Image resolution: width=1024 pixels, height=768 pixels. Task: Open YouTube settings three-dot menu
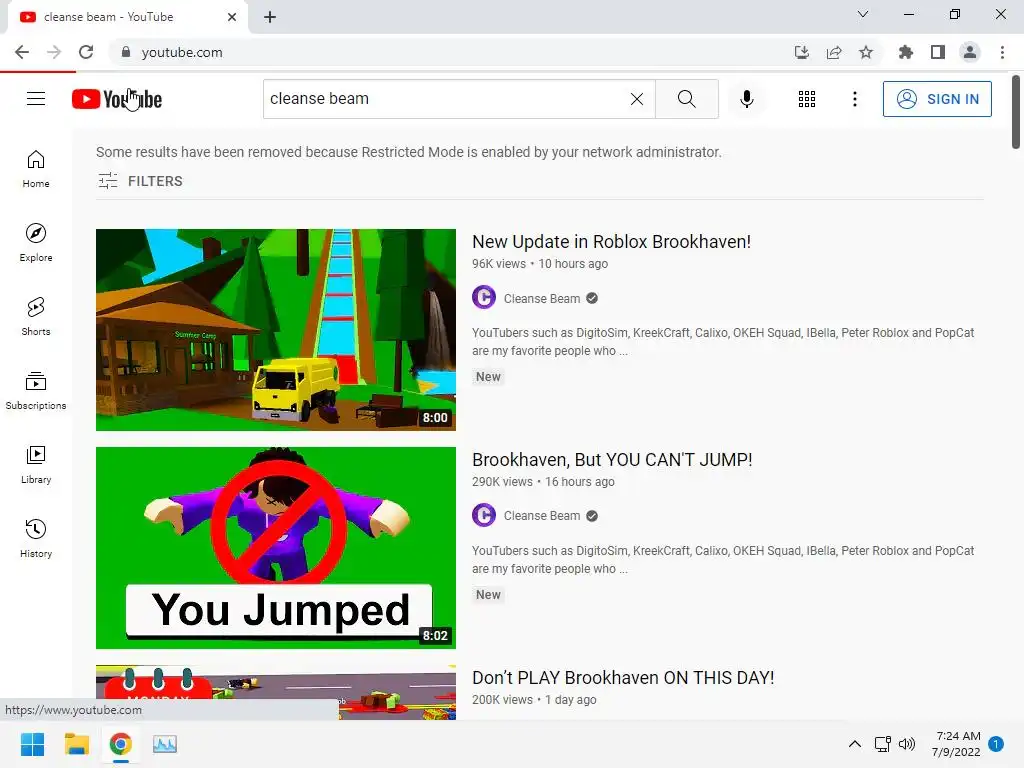point(854,99)
